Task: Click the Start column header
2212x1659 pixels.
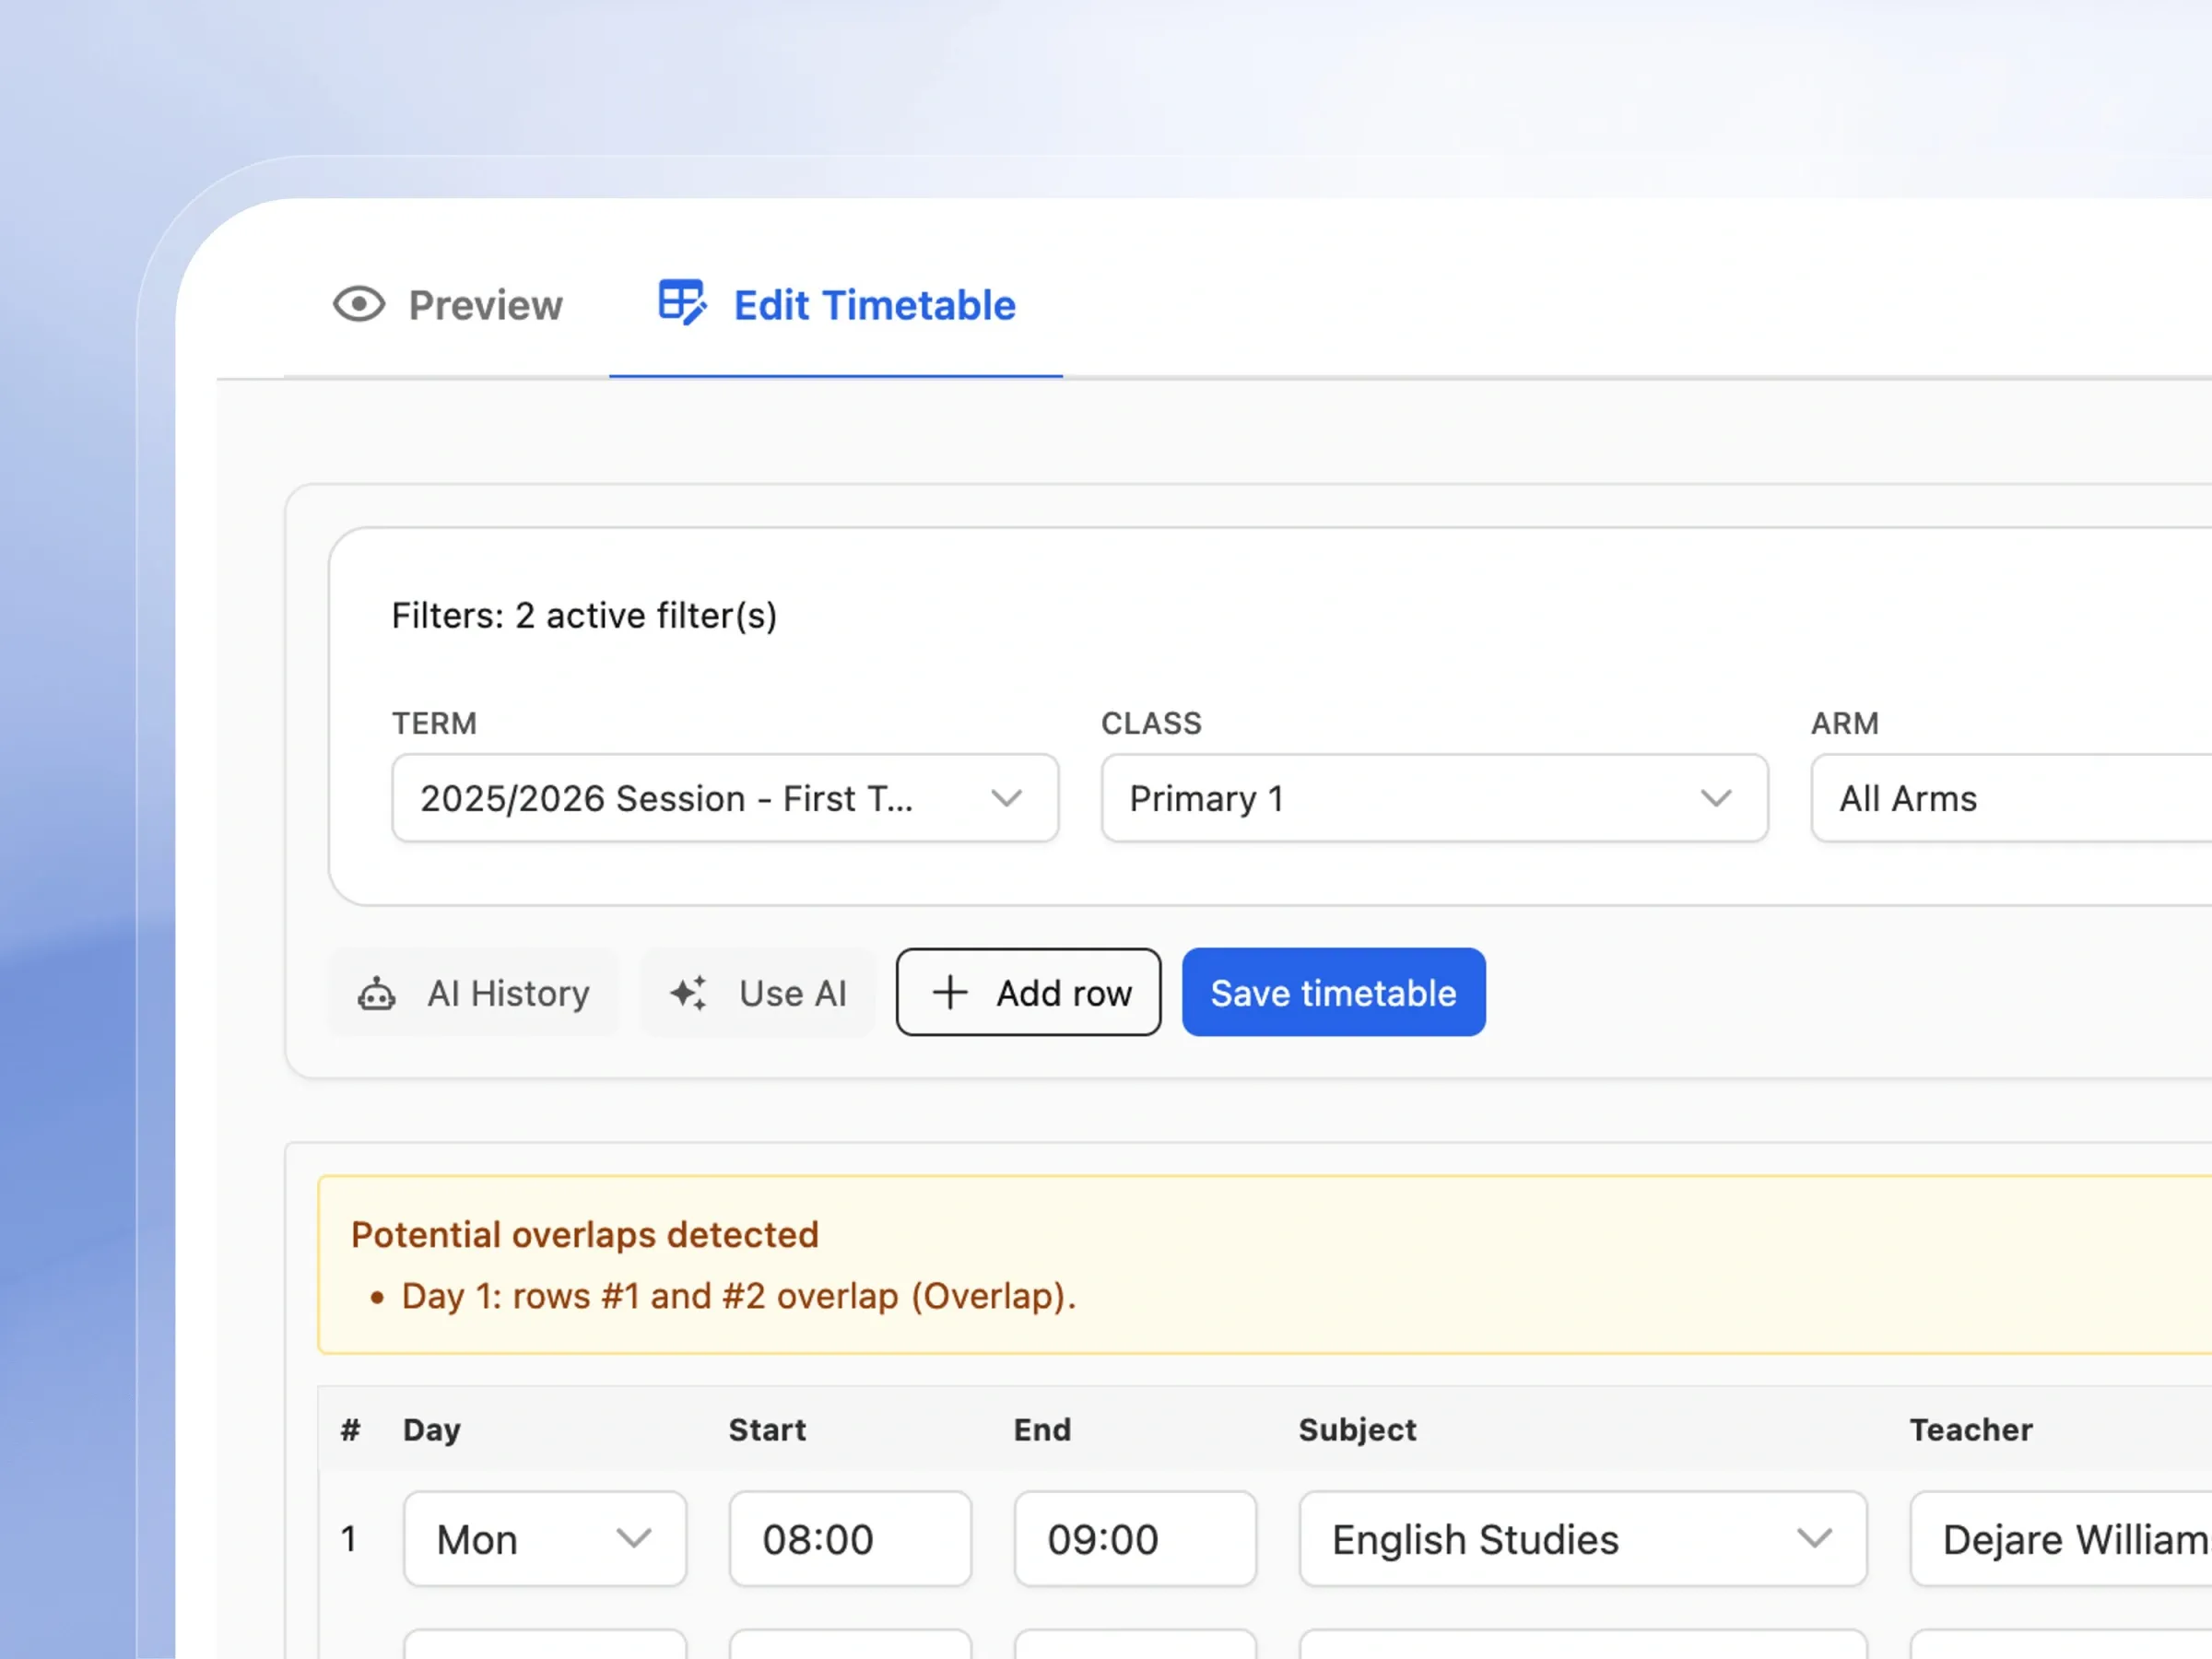Action: pyautogui.click(x=767, y=1430)
